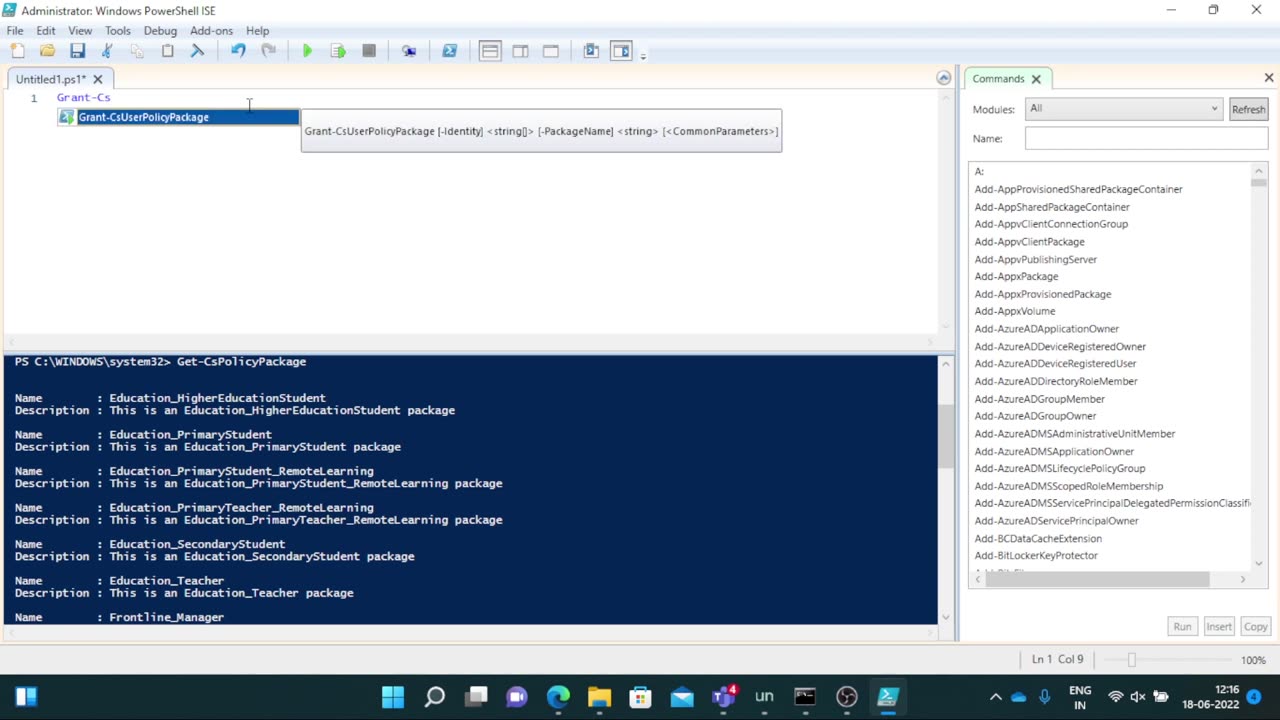This screenshot has height=720, width=1280.
Task: Close the Commands tab with its X
Action: pos(1036,79)
